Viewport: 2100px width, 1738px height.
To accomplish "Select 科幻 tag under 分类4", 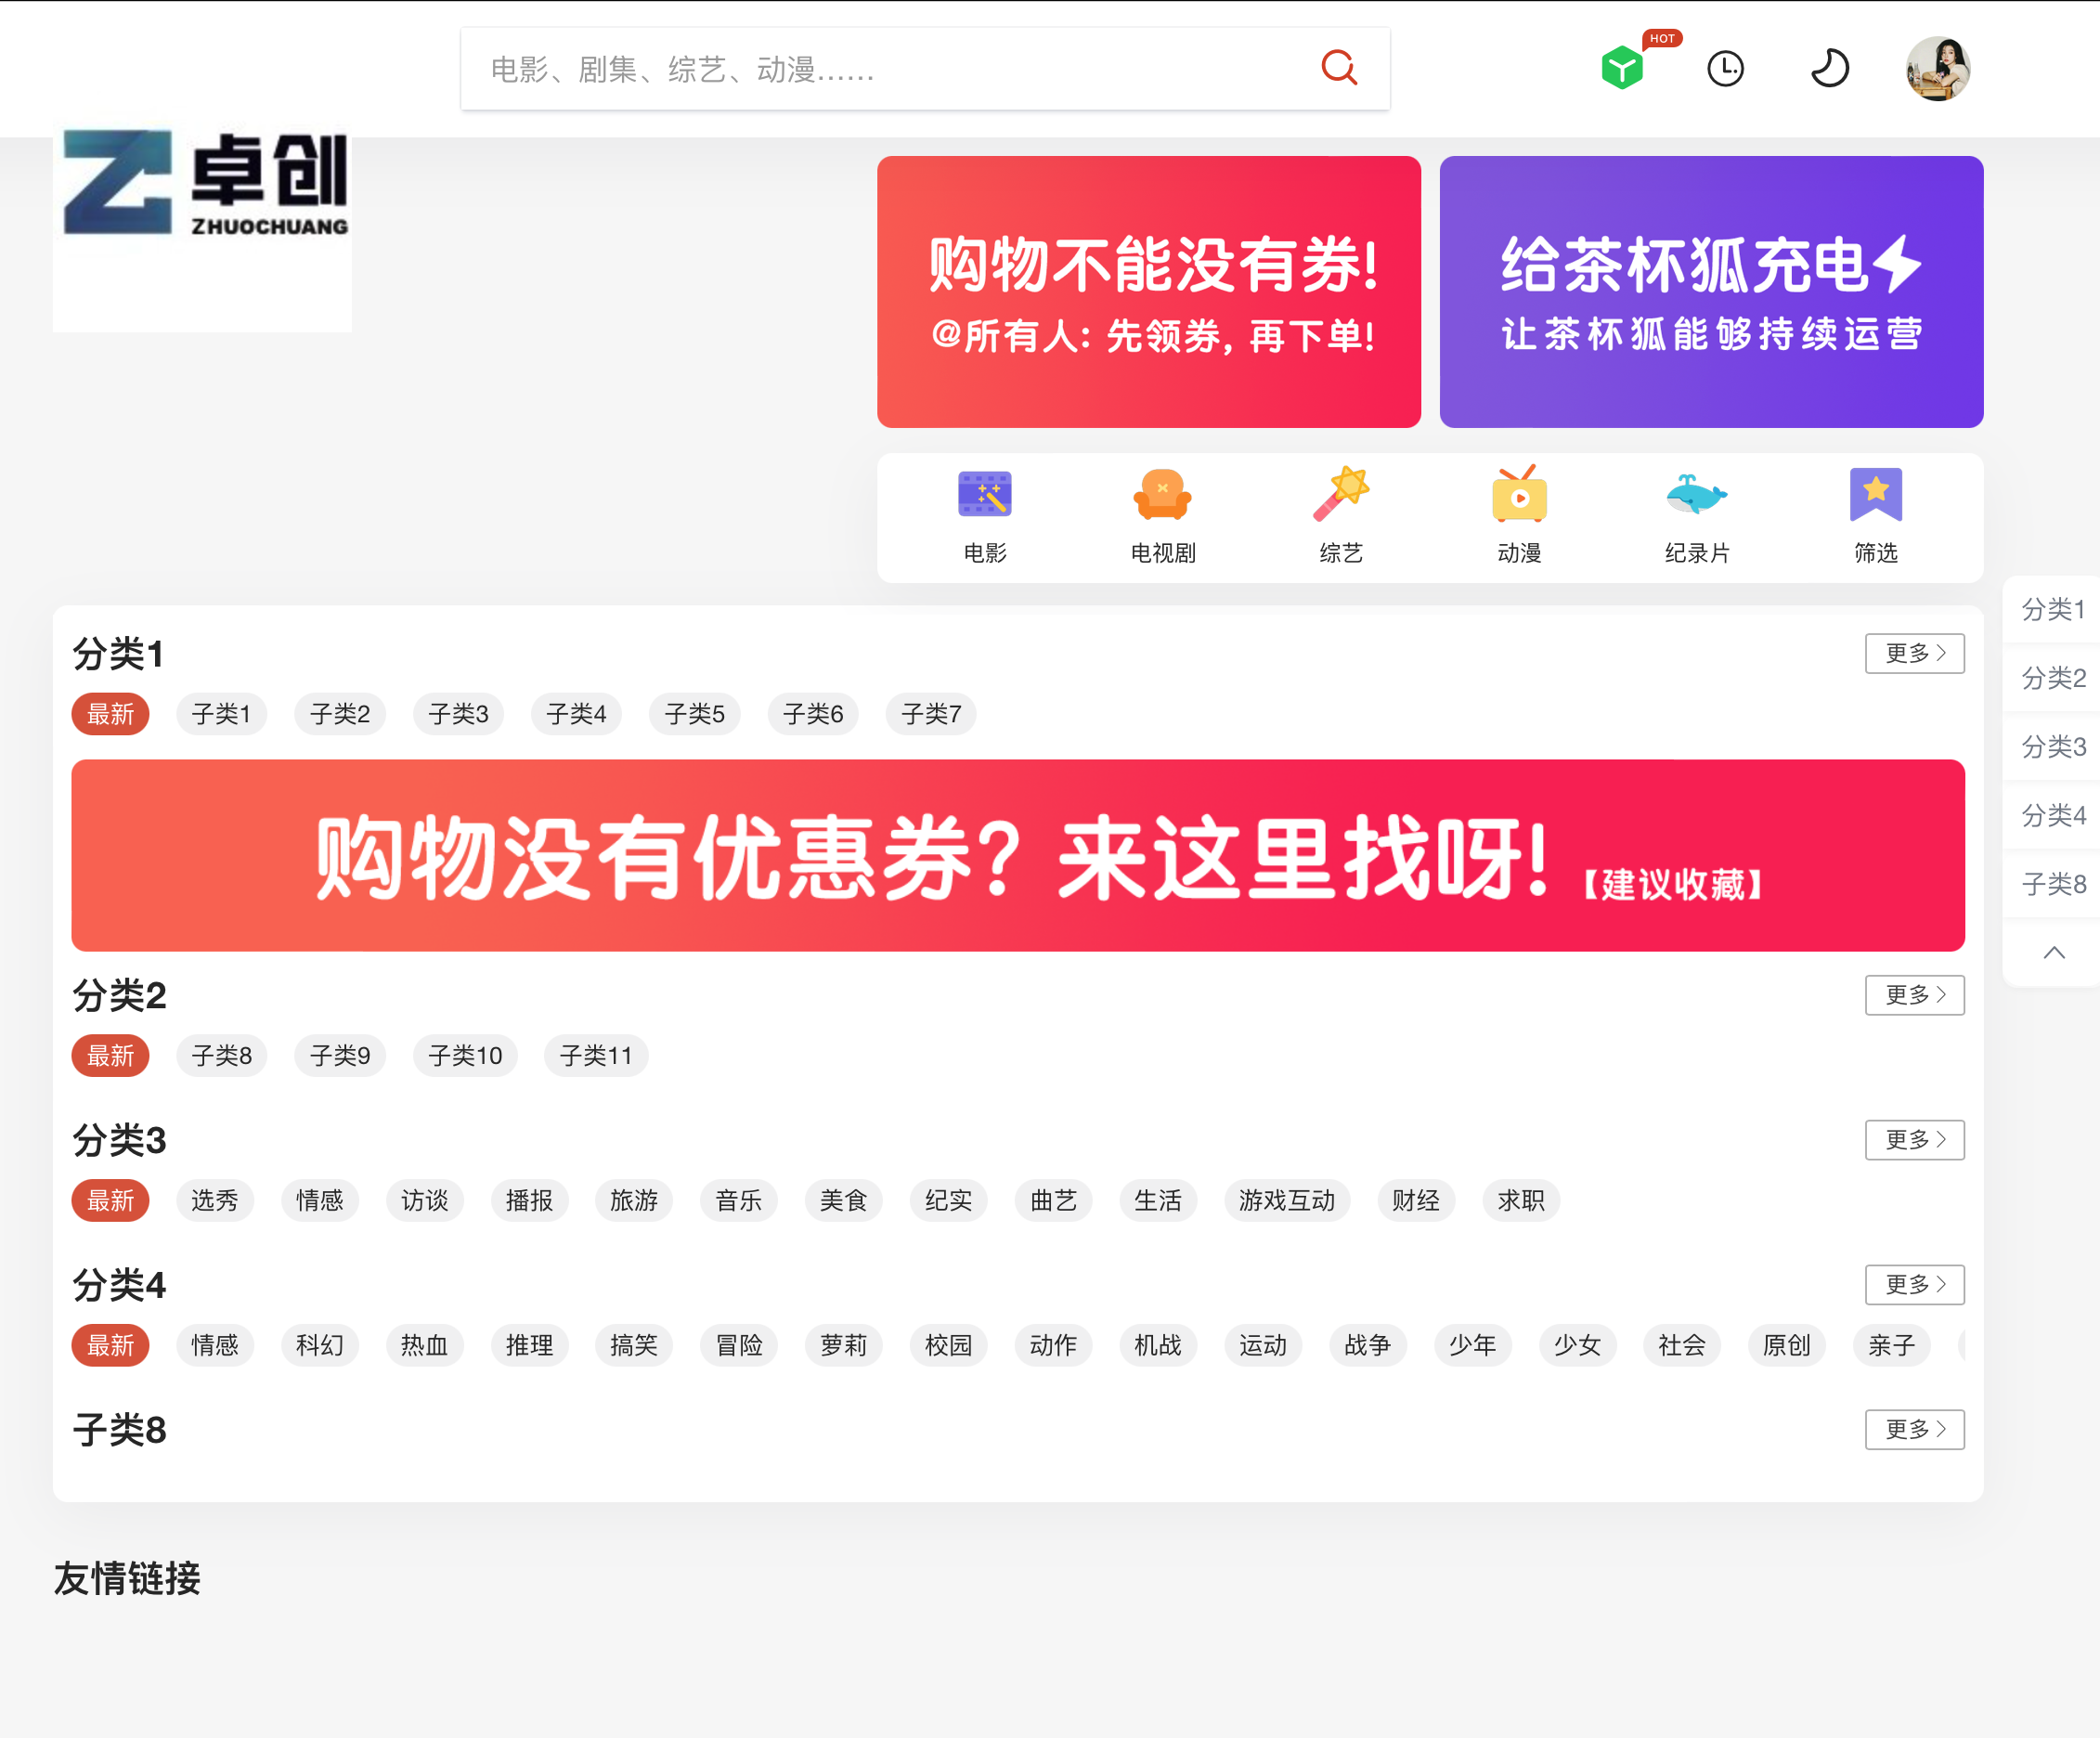I will (x=320, y=1346).
